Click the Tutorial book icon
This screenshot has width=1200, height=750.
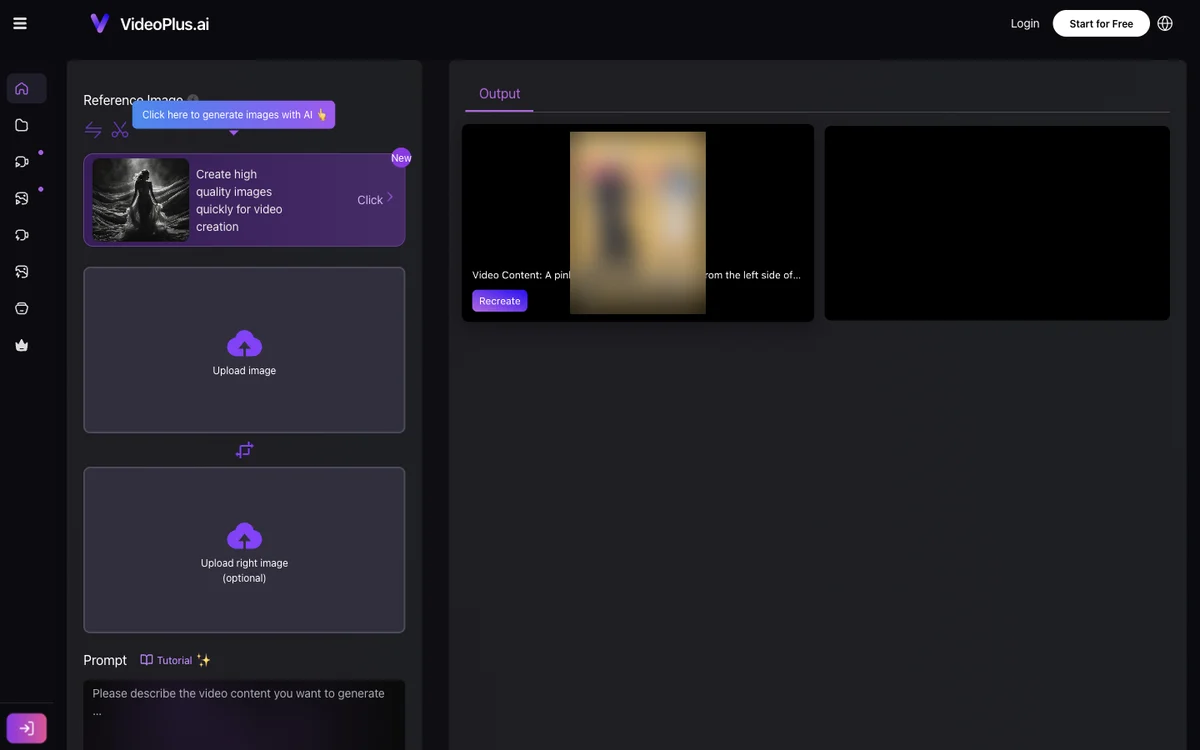[x=147, y=660]
